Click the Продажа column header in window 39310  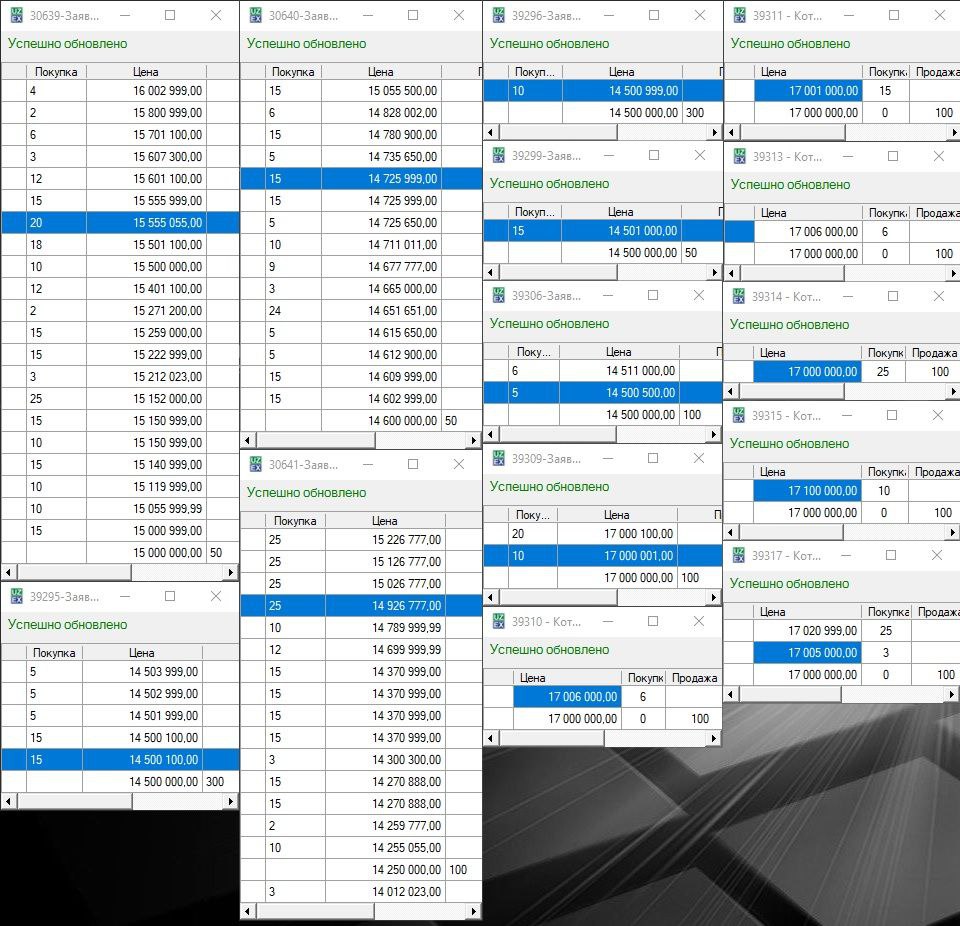point(694,677)
